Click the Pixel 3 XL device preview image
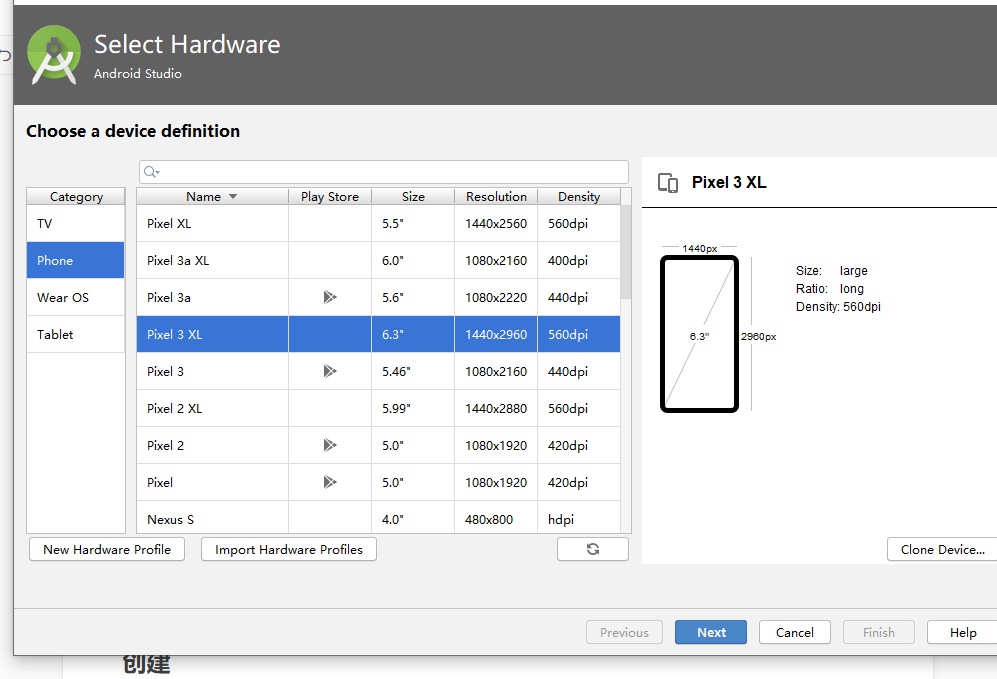This screenshot has height=679, width=997. [x=699, y=334]
